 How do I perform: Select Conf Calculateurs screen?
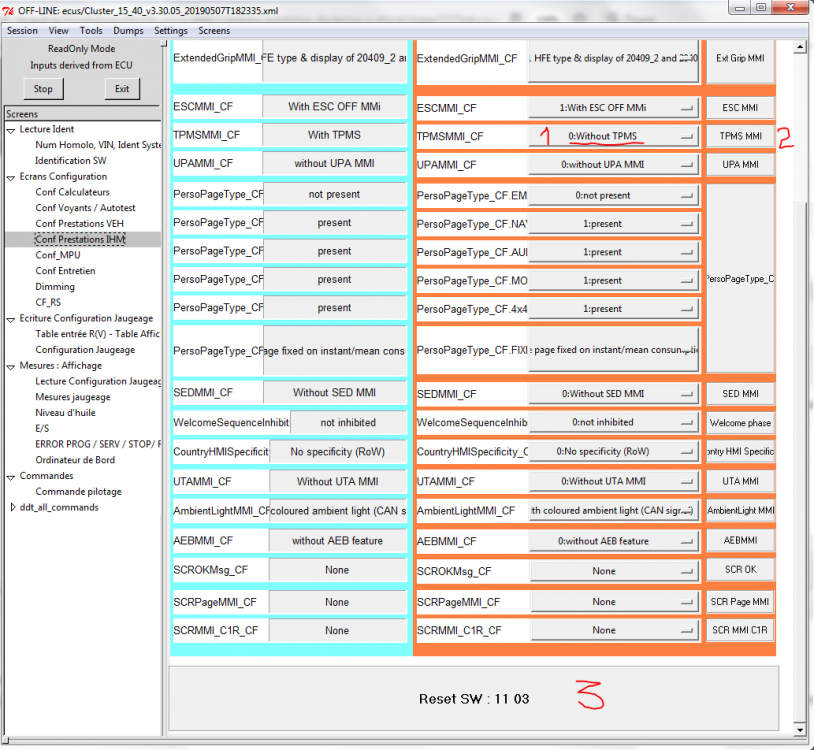tap(73, 192)
